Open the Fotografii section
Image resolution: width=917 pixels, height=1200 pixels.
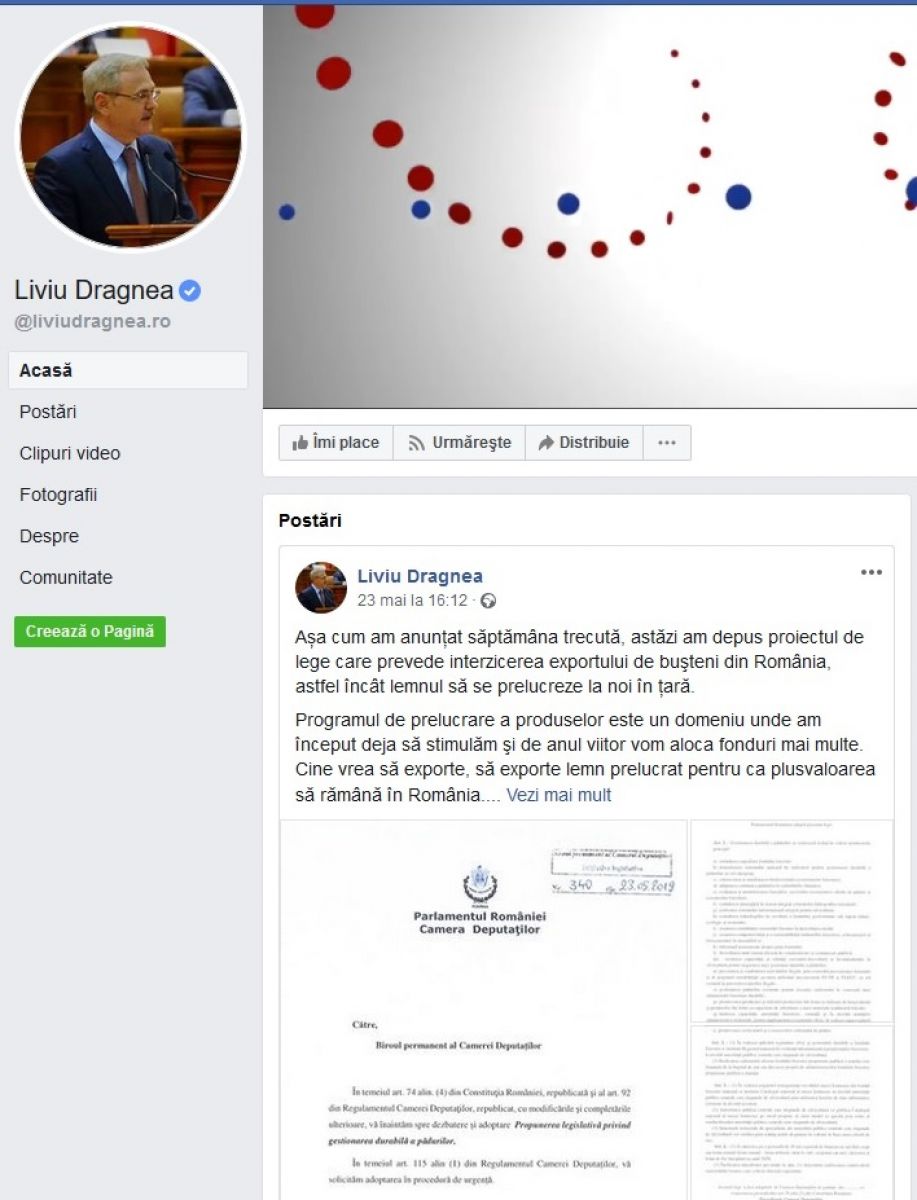click(x=58, y=495)
